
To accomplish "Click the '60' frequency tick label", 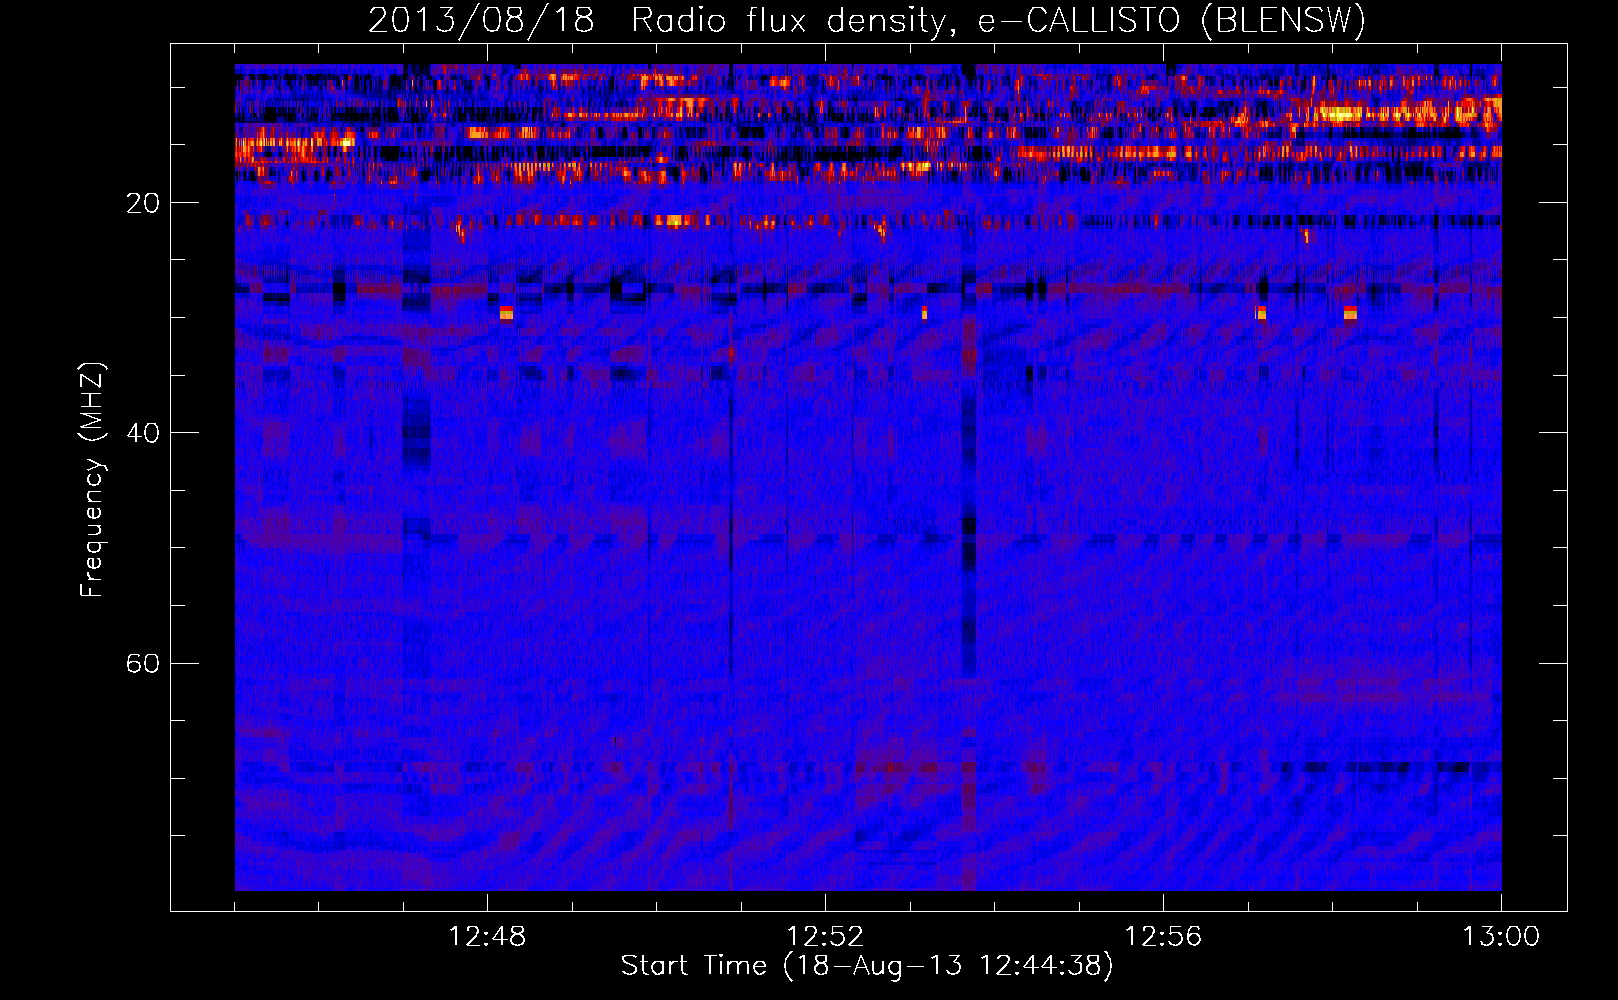I will pyautogui.click(x=142, y=663).
